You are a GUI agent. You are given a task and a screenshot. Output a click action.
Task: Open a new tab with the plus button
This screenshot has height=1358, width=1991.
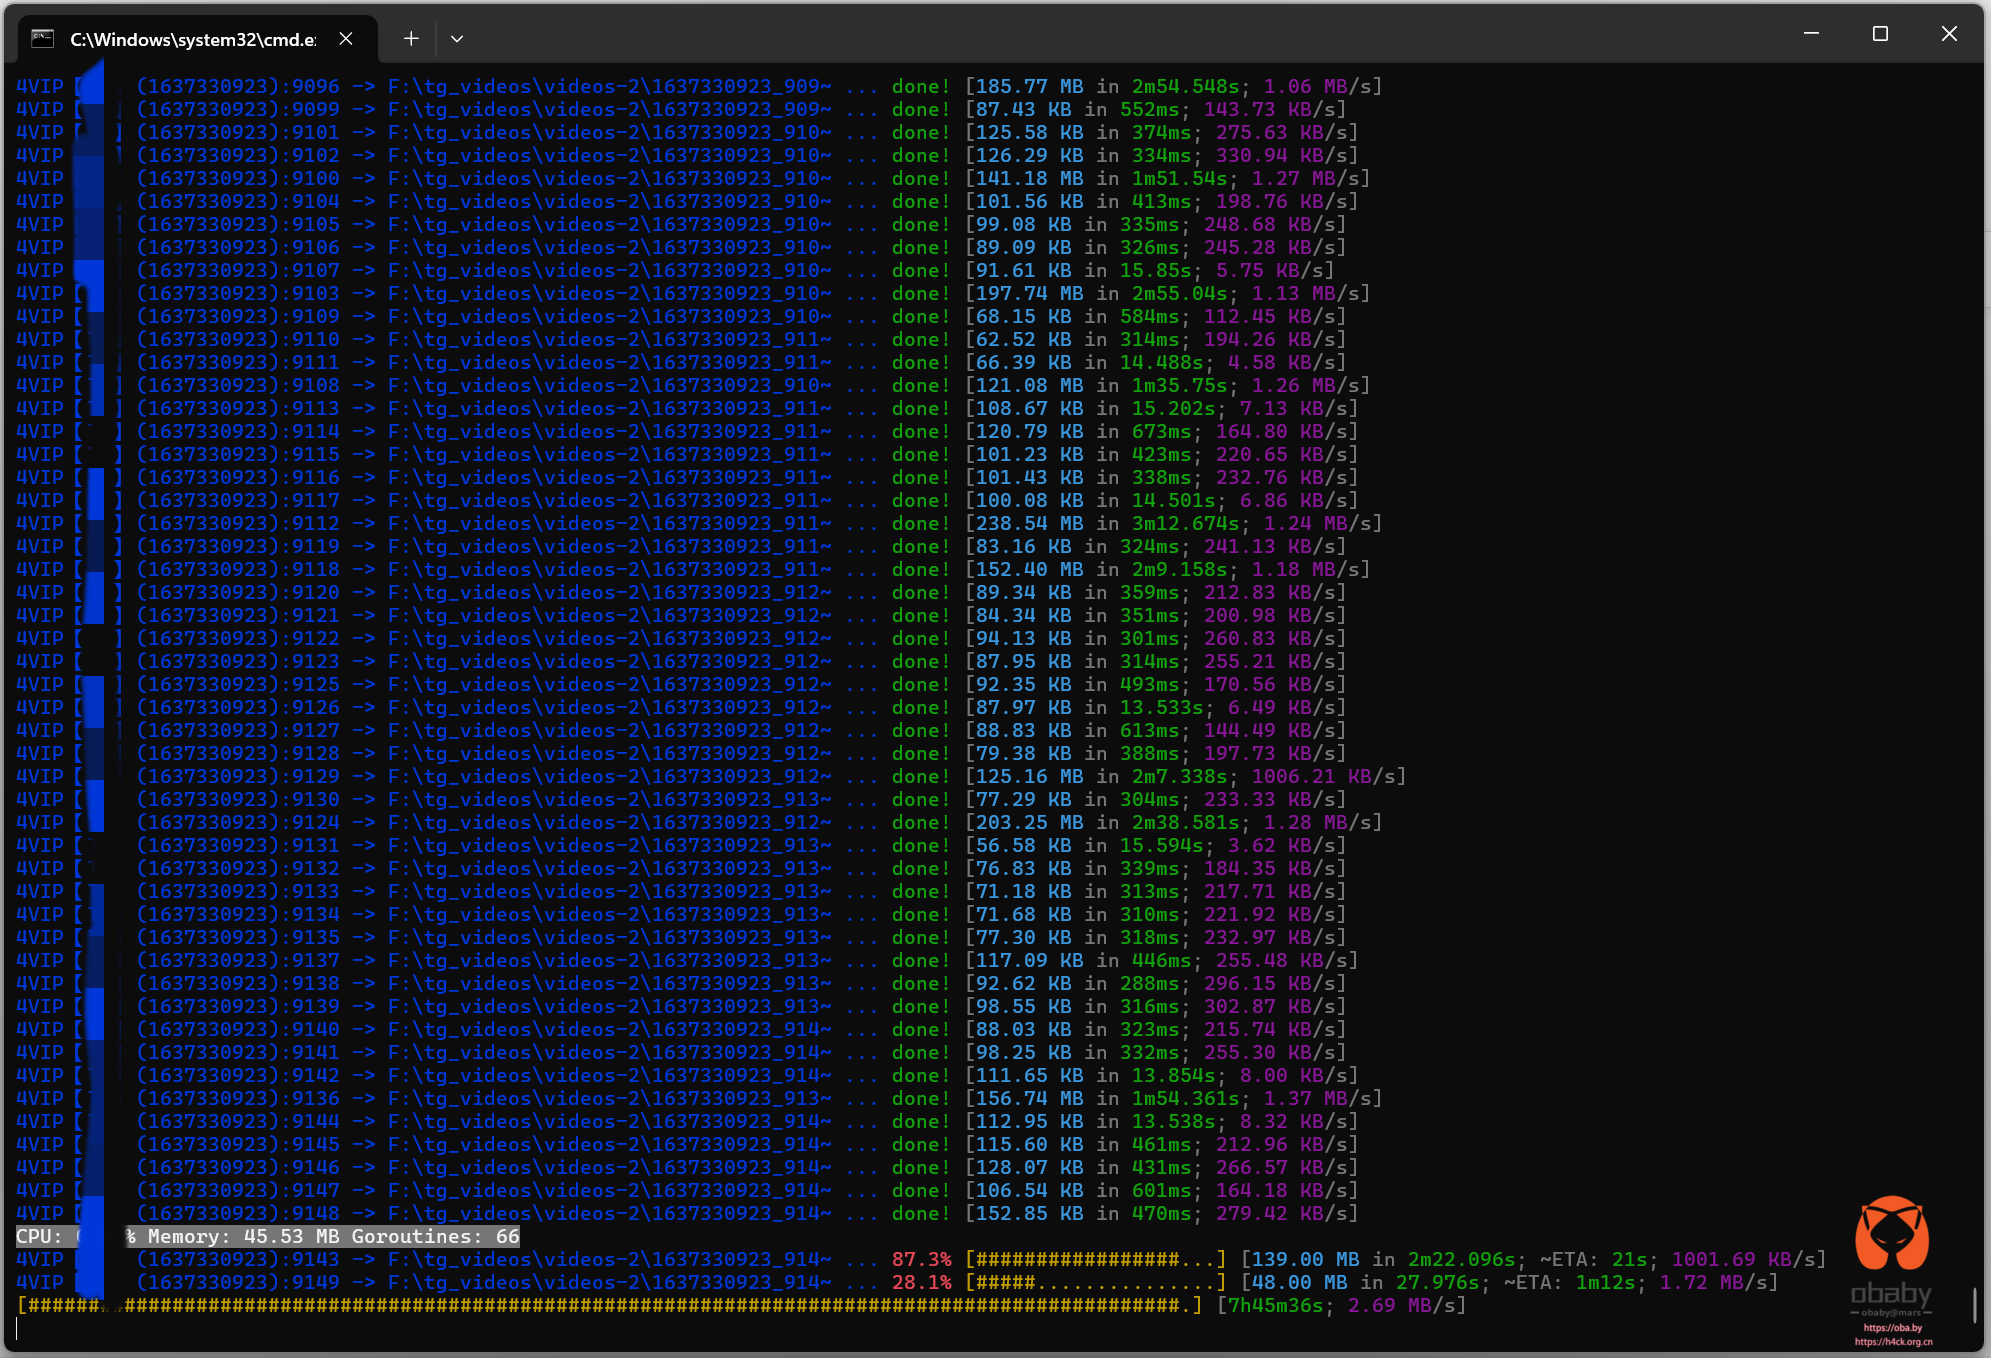[x=411, y=39]
